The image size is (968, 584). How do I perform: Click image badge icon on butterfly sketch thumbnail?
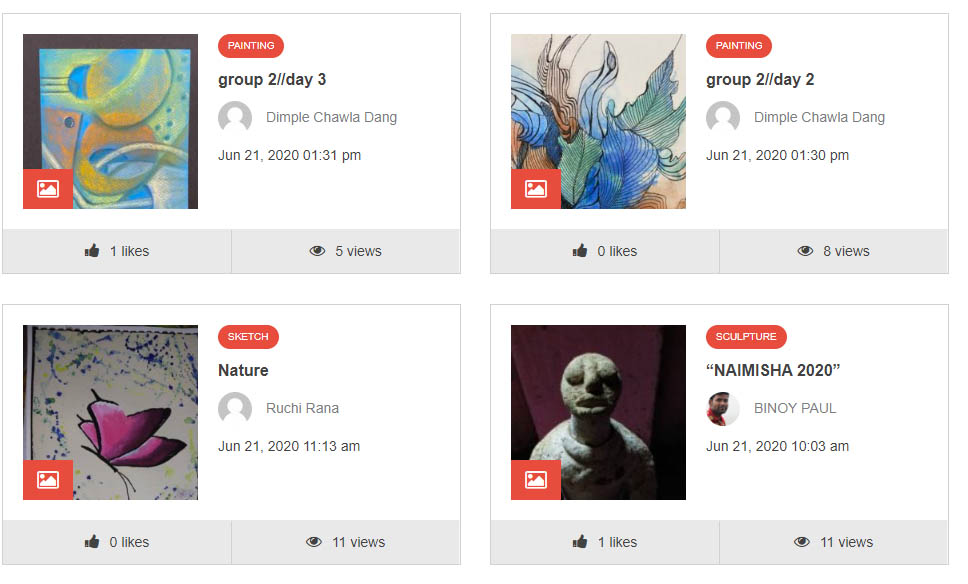48,480
